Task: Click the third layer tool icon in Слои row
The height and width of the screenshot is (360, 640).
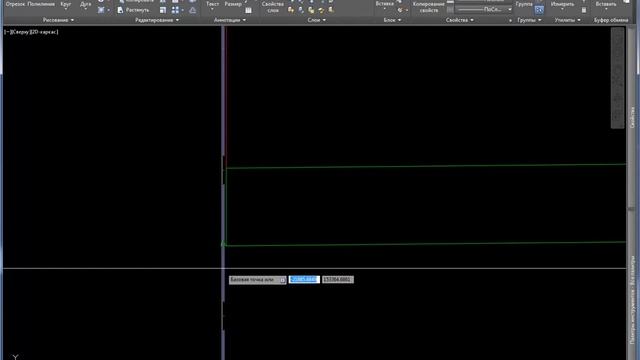Action: tap(311, 10)
